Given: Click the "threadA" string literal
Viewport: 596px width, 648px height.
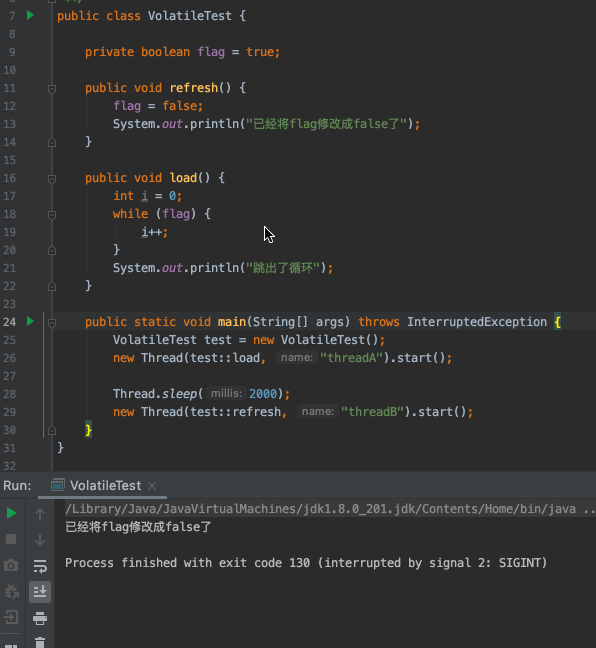Looking at the screenshot, I should [x=352, y=357].
